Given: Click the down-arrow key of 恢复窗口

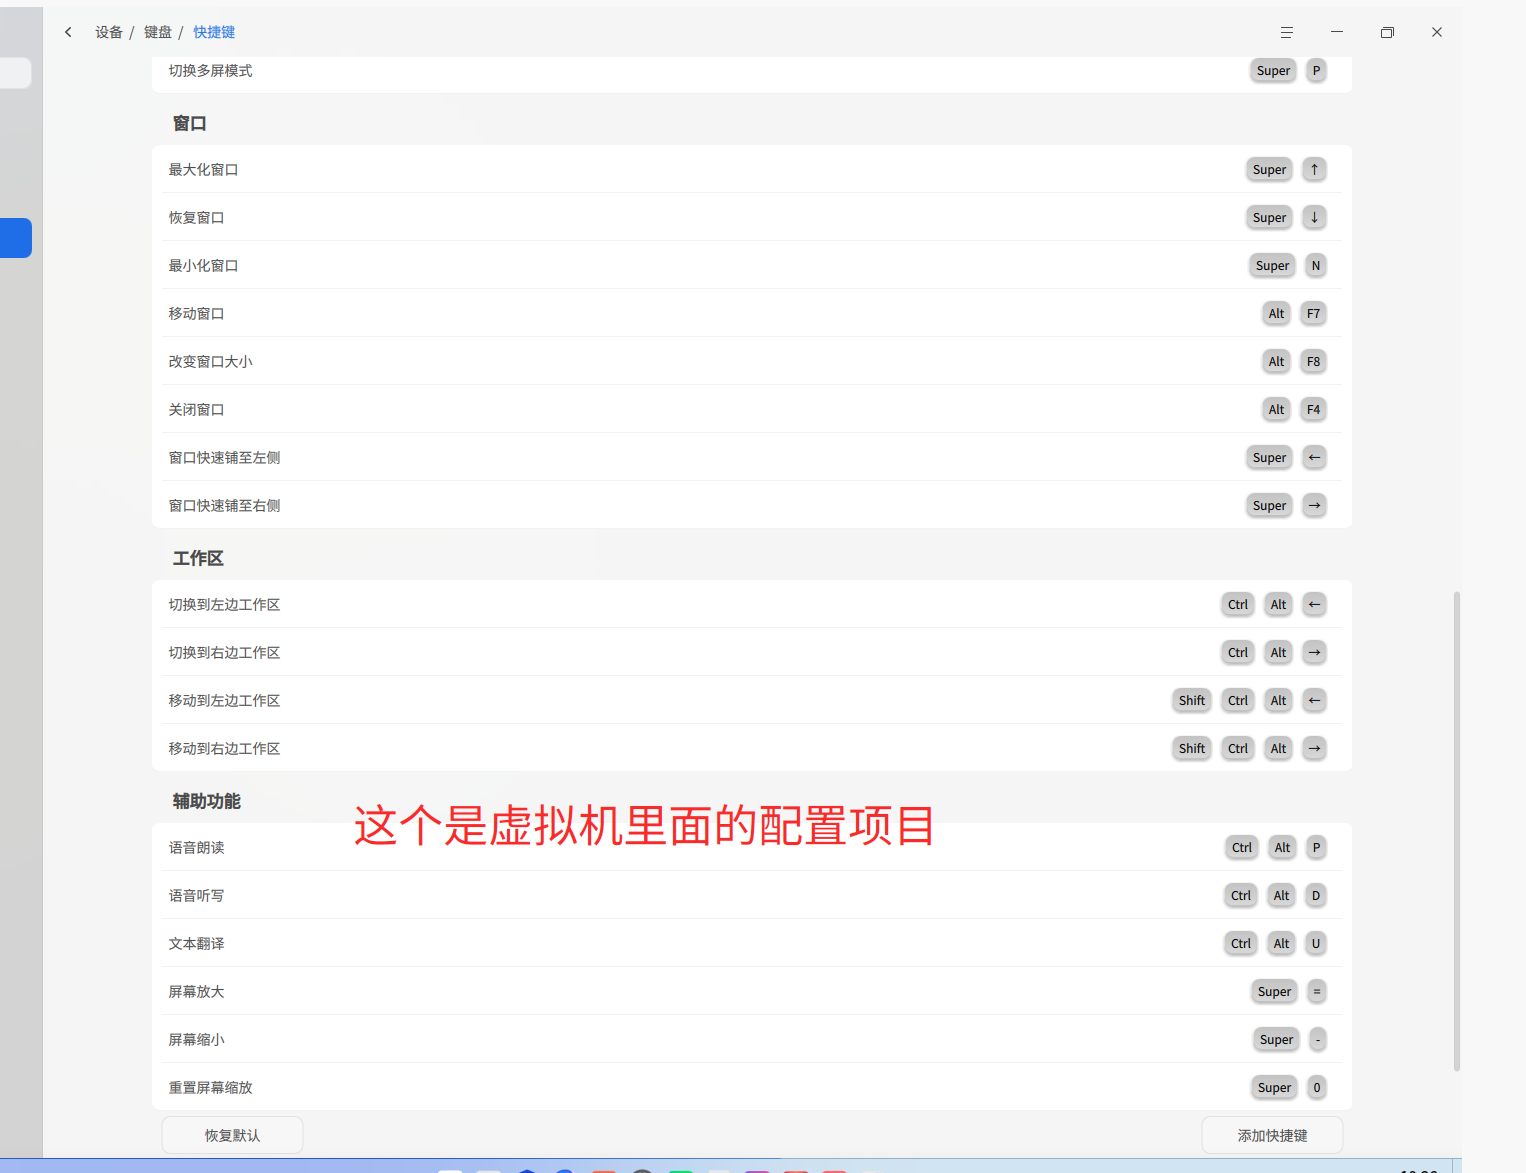Looking at the screenshot, I should (1314, 217).
